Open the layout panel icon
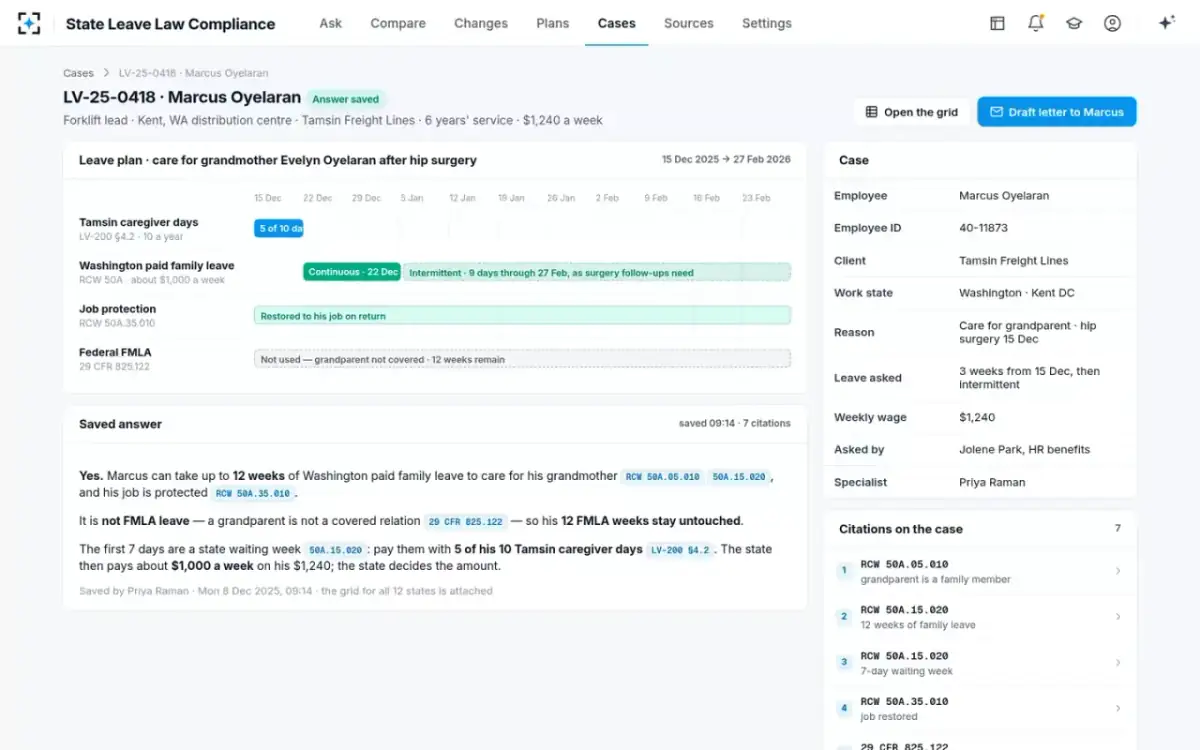 tap(997, 23)
